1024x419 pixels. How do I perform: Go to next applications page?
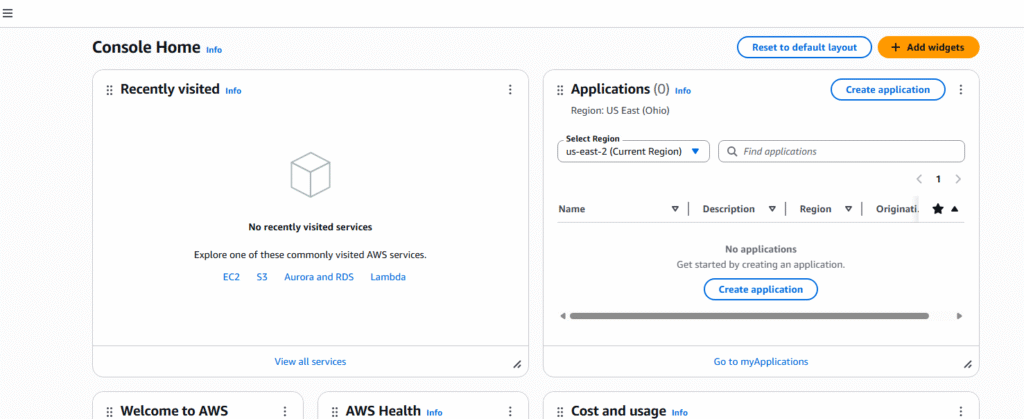click(958, 179)
